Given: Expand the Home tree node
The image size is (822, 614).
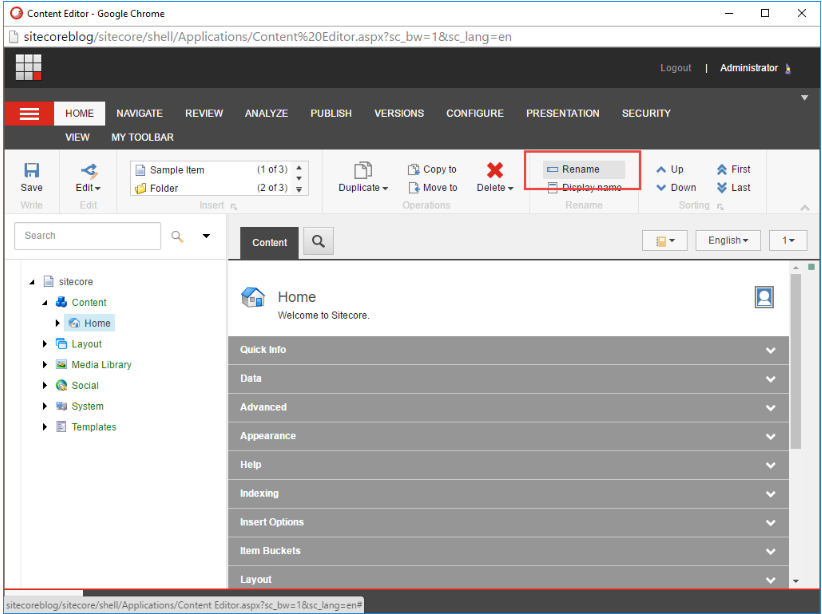Looking at the screenshot, I should pos(57,323).
